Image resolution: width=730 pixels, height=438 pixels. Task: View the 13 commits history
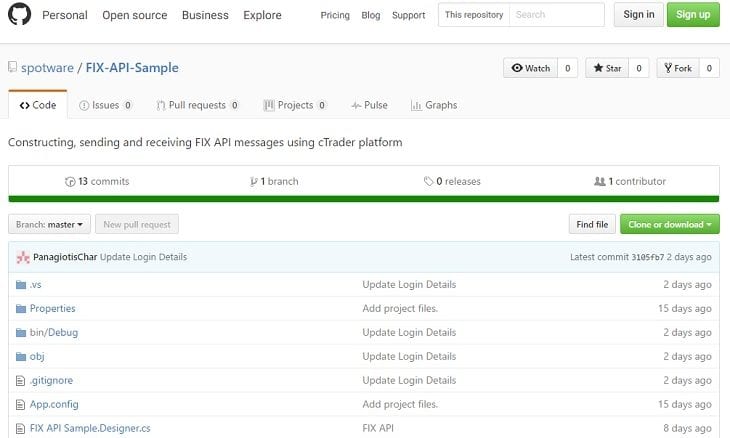point(97,182)
